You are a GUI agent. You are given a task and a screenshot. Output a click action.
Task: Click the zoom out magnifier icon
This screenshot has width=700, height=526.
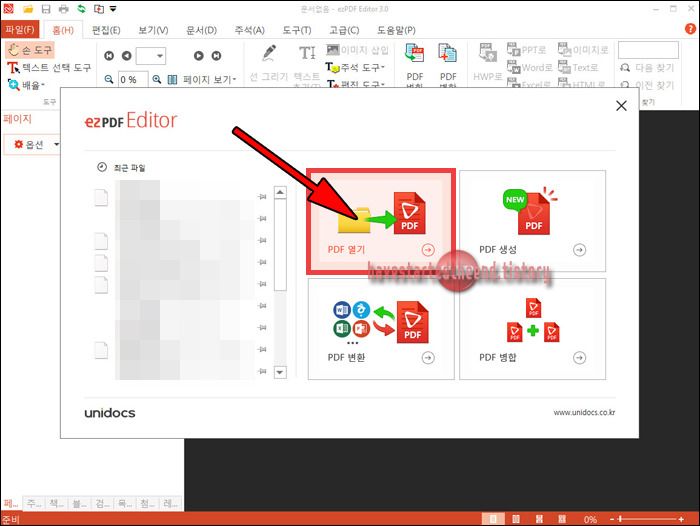[109, 79]
